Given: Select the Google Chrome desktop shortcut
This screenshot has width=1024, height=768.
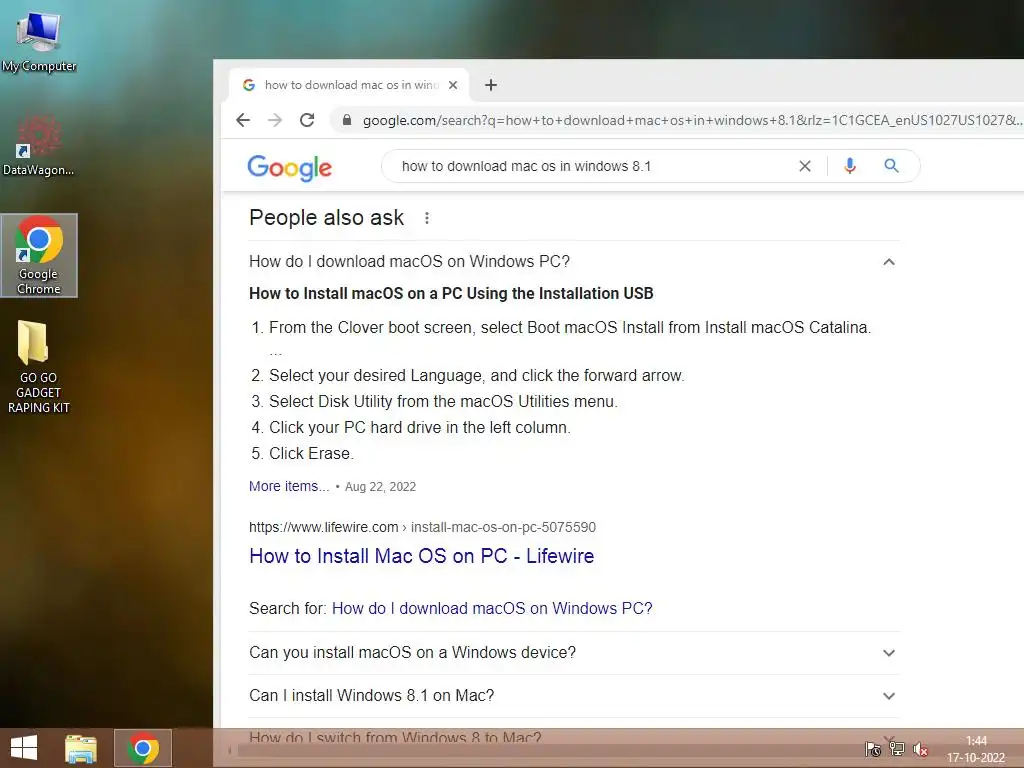Looking at the screenshot, I should [x=39, y=255].
